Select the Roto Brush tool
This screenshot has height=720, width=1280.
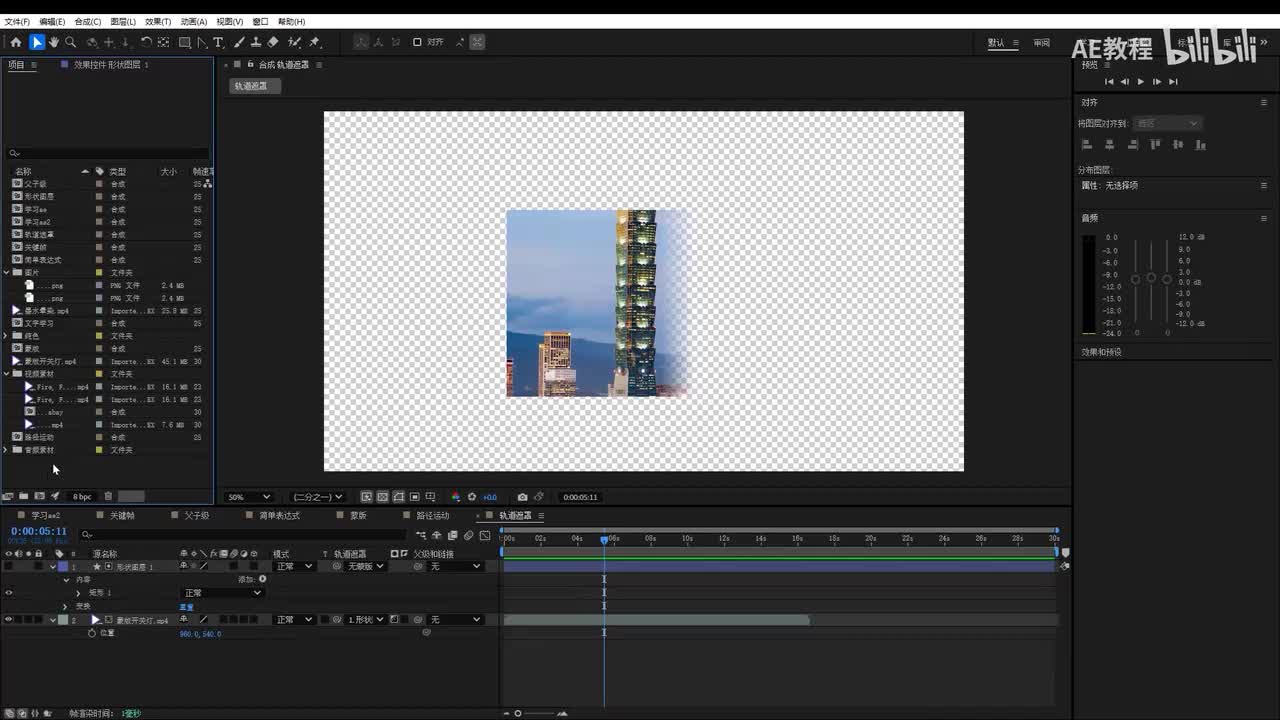(294, 42)
